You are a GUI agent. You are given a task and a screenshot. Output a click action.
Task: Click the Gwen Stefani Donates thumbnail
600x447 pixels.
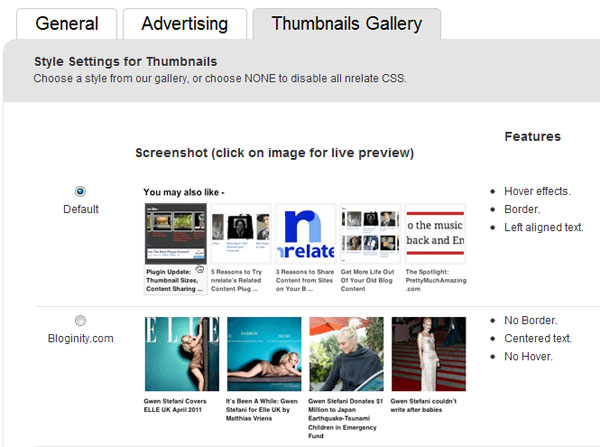click(x=347, y=354)
